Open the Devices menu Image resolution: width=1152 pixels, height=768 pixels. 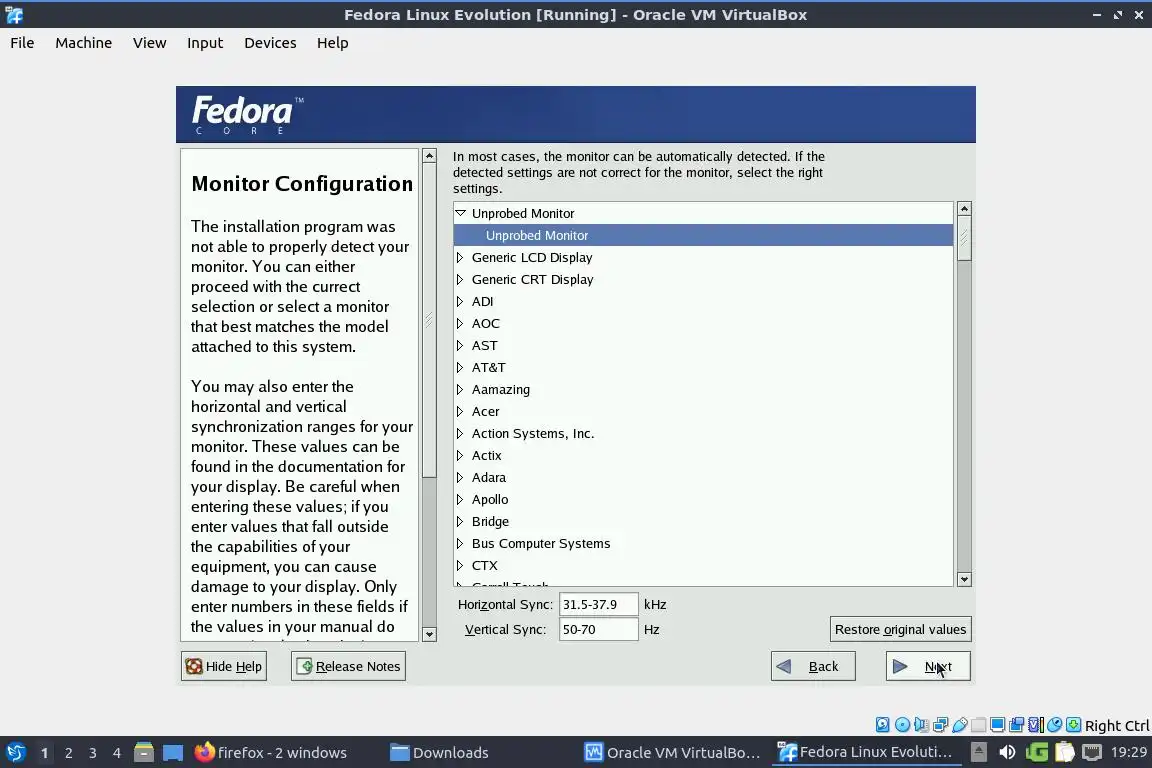[270, 43]
